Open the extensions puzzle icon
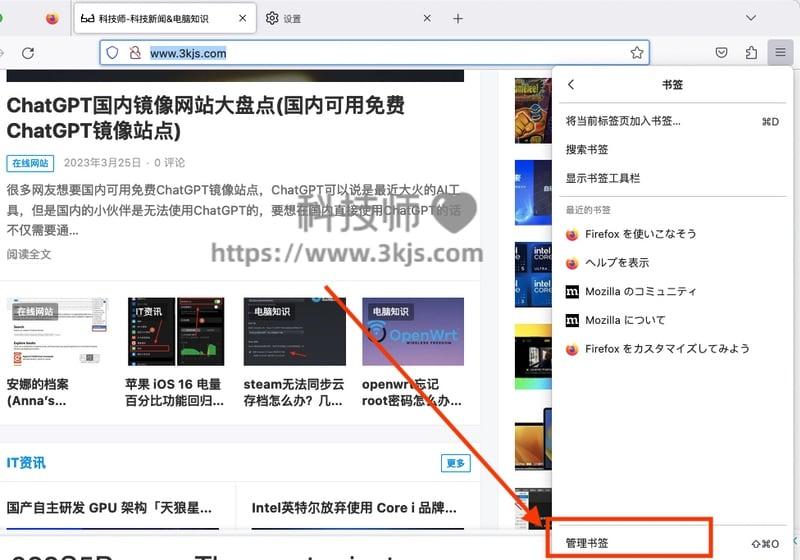The image size is (800, 560). pos(751,53)
